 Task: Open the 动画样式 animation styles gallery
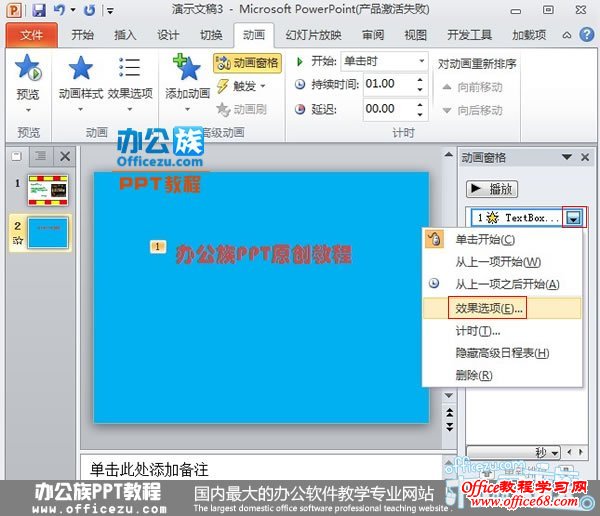coord(80,83)
